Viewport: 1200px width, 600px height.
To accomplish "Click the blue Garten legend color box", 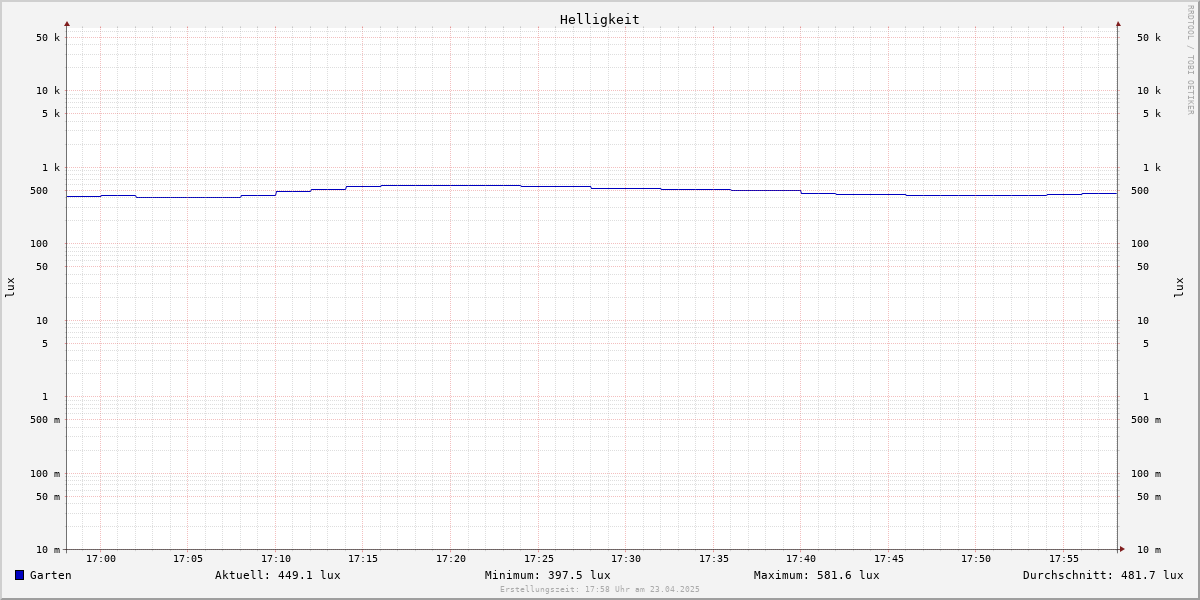I will [x=19, y=575].
